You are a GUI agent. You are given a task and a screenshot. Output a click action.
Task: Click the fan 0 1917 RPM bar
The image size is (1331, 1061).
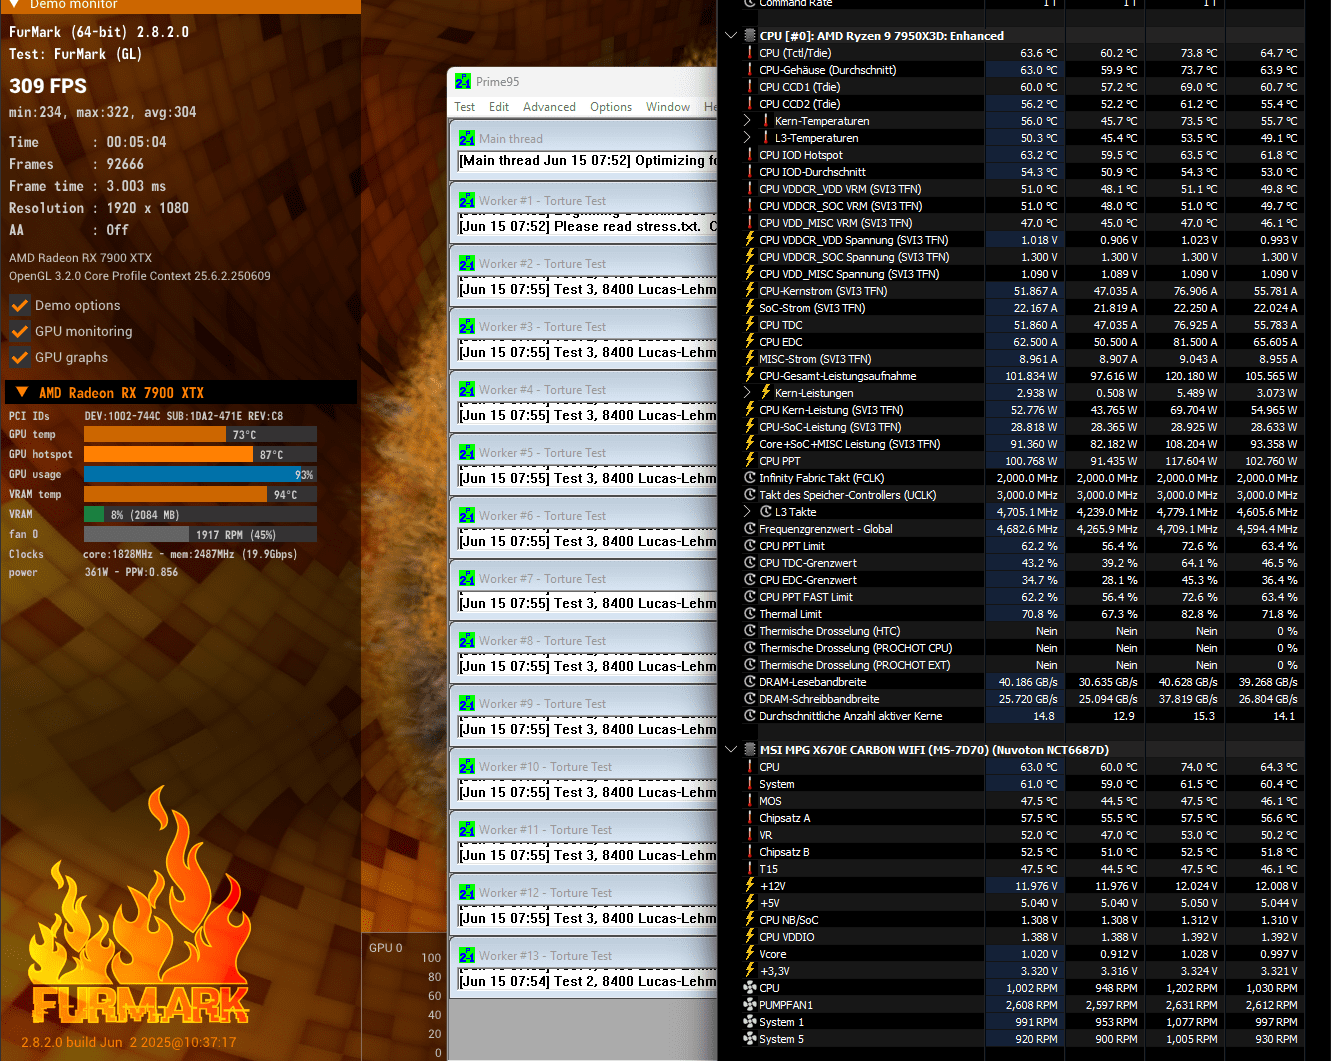point(200,534)
